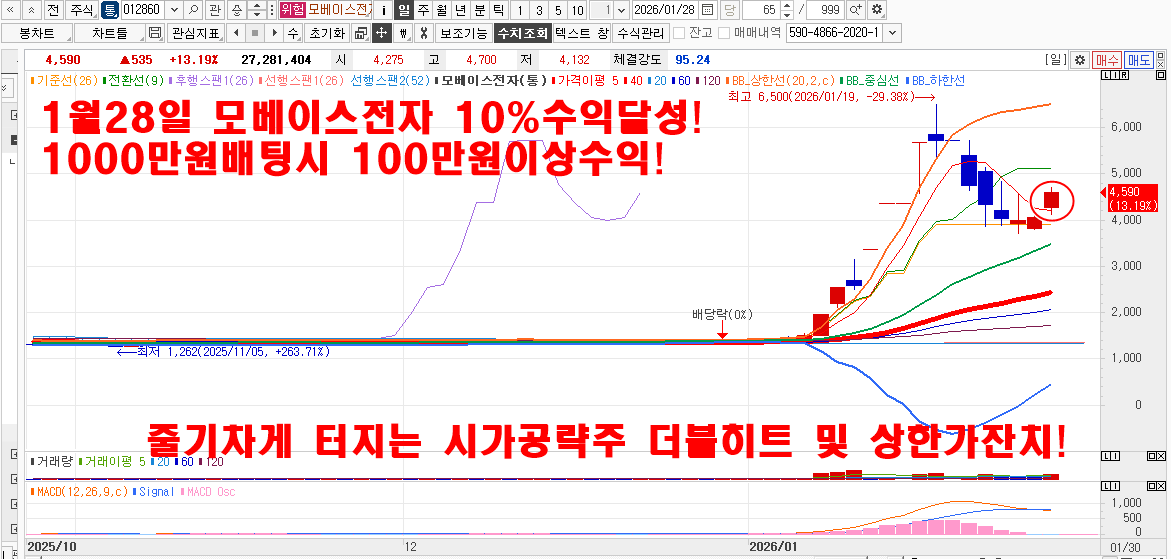1171x559 pixels.
Task: Switch to minute 분 period tab
Action: (x=479, y=9)
